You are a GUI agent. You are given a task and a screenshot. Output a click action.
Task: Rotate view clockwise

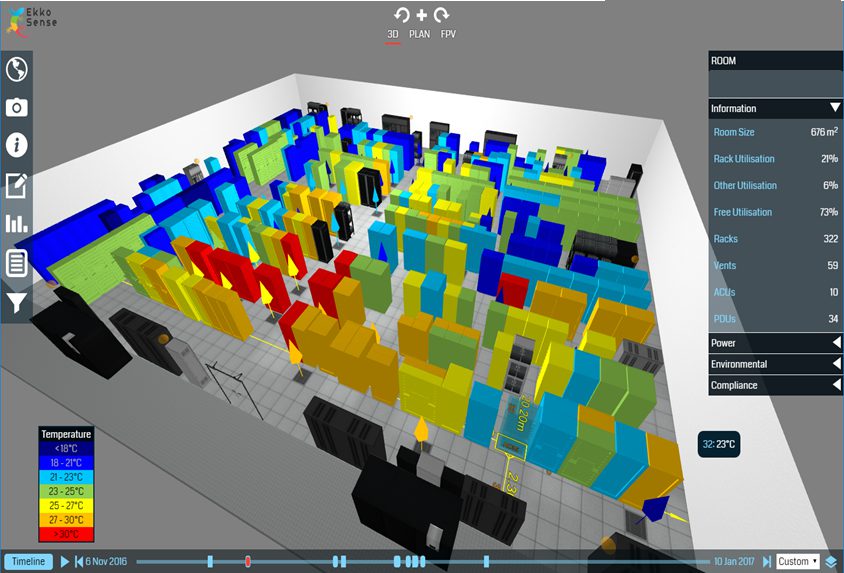(x=441, y=15)
